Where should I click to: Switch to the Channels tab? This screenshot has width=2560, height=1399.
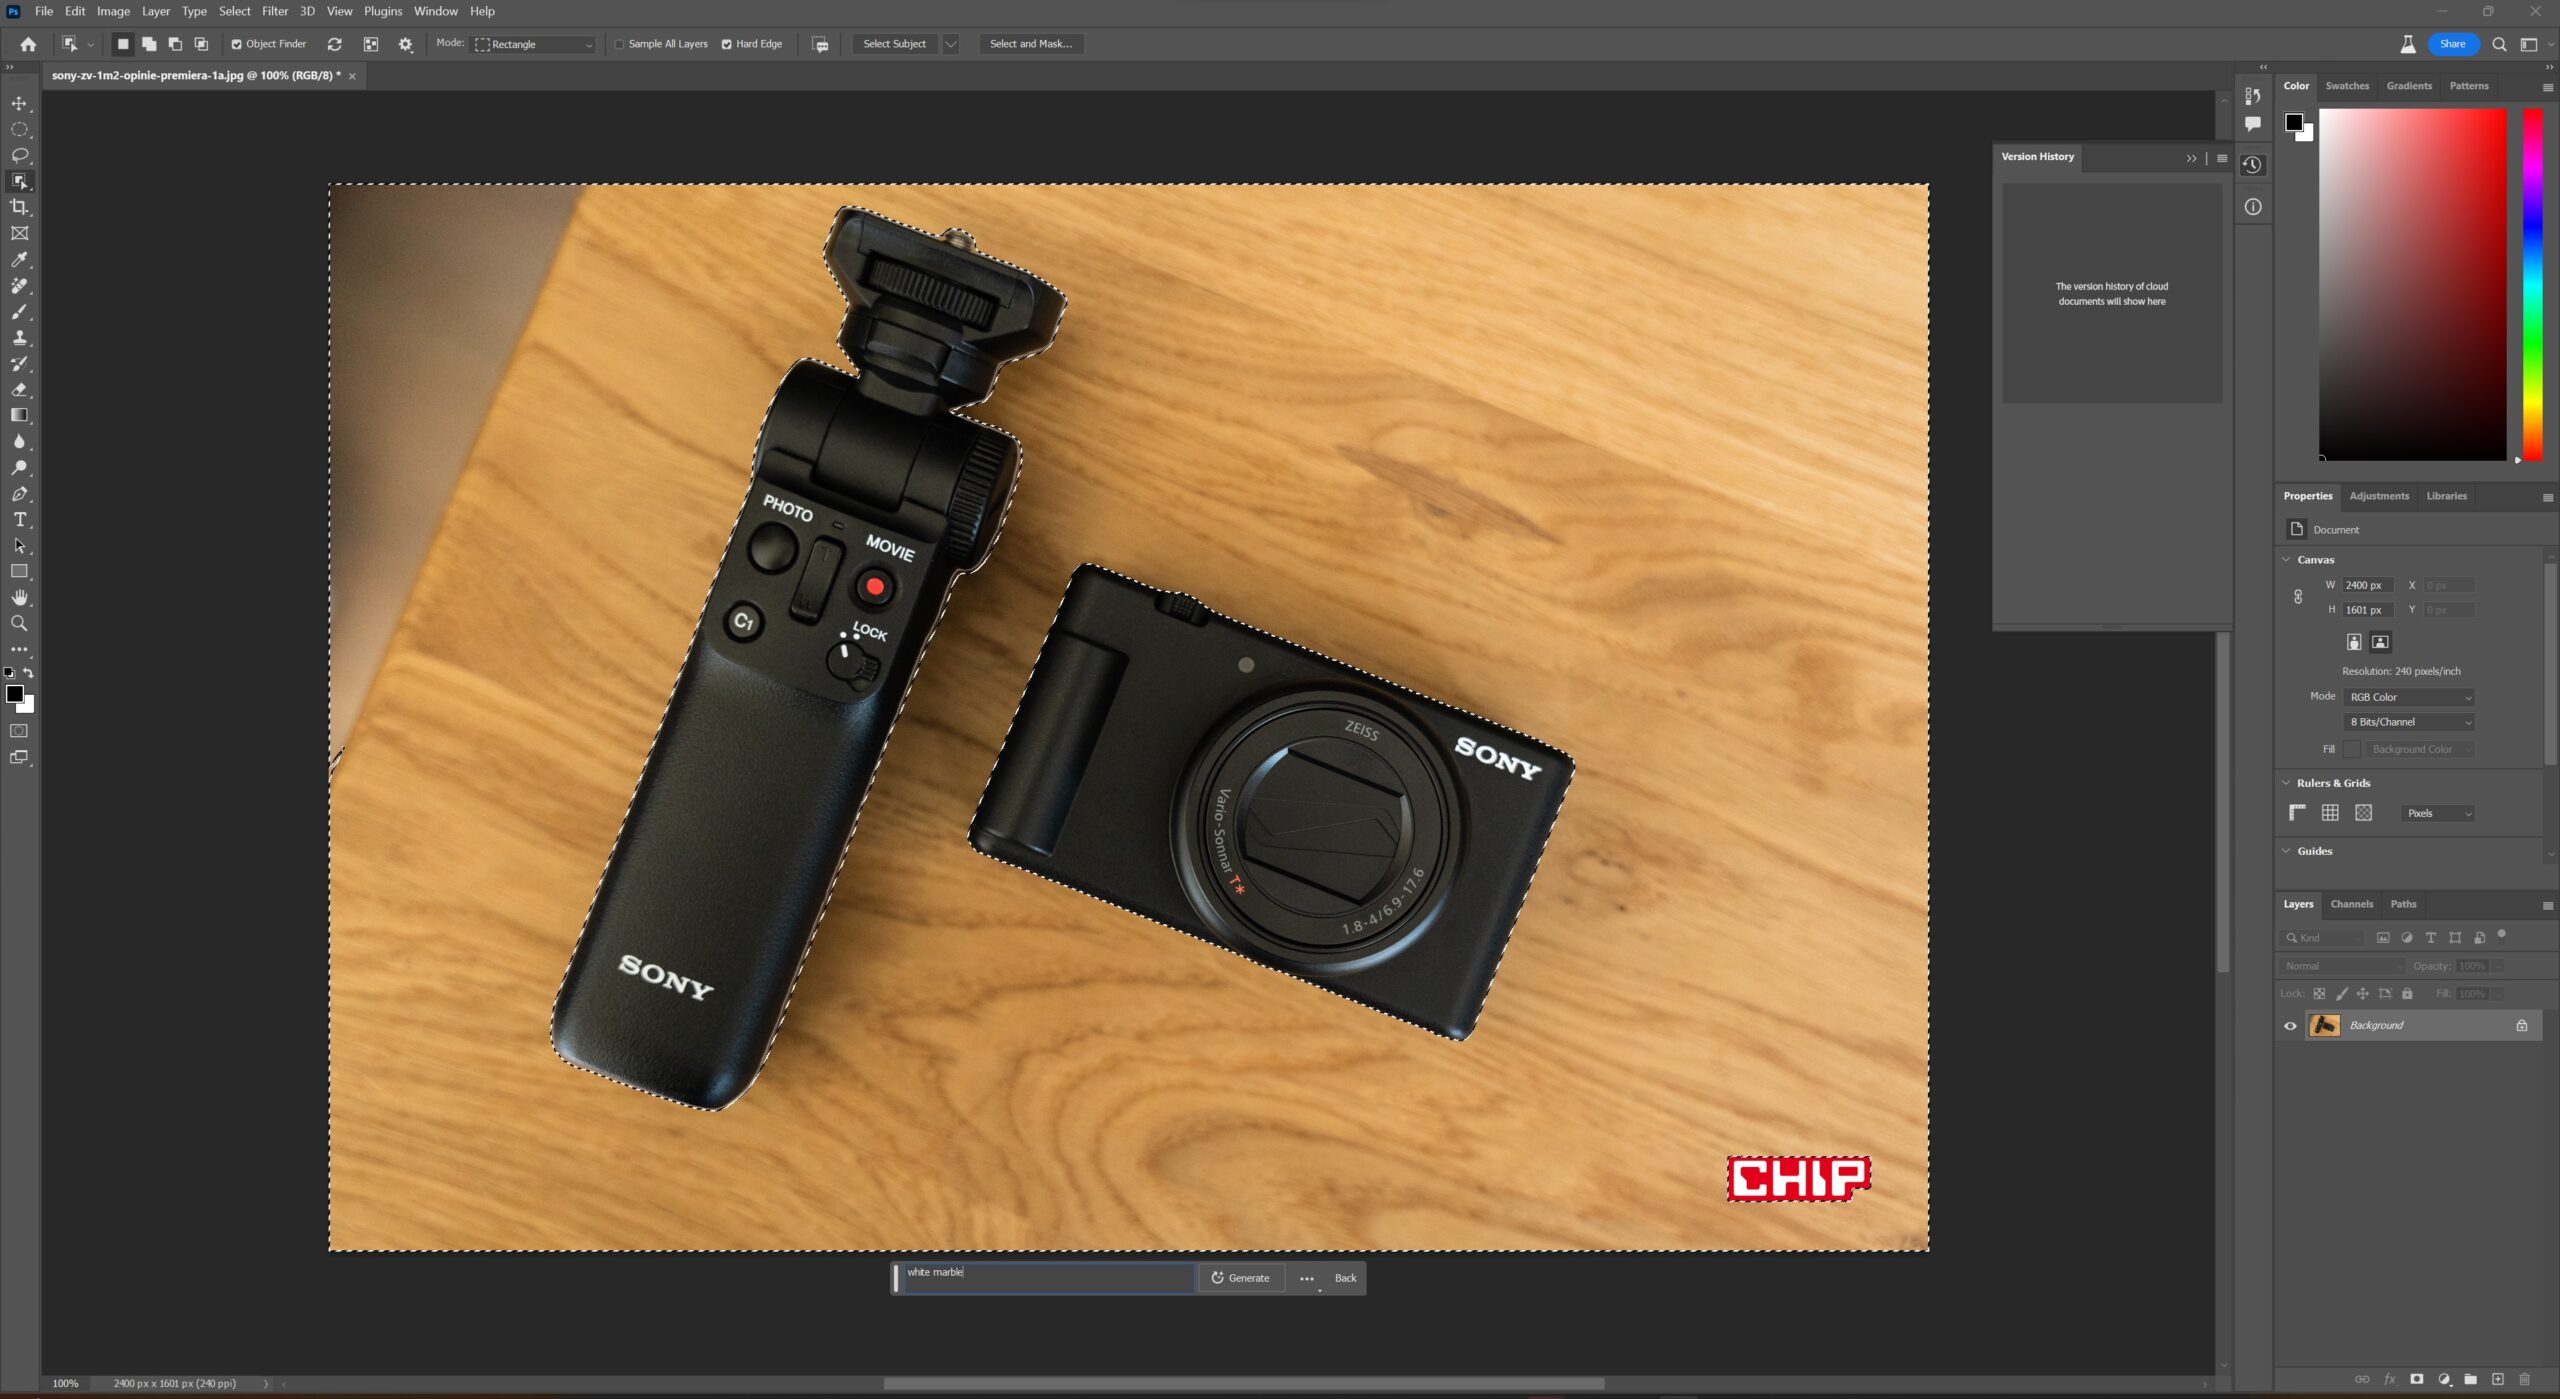pyautogui.click(x=2350, y=904)
